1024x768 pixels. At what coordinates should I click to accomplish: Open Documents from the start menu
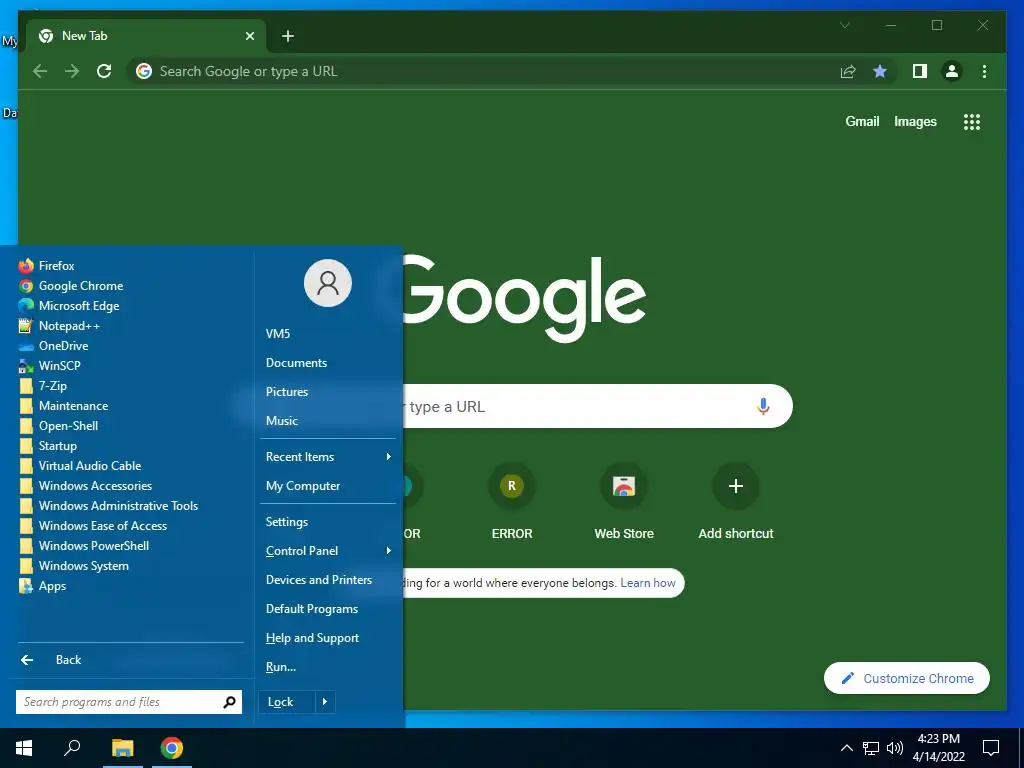296,362
